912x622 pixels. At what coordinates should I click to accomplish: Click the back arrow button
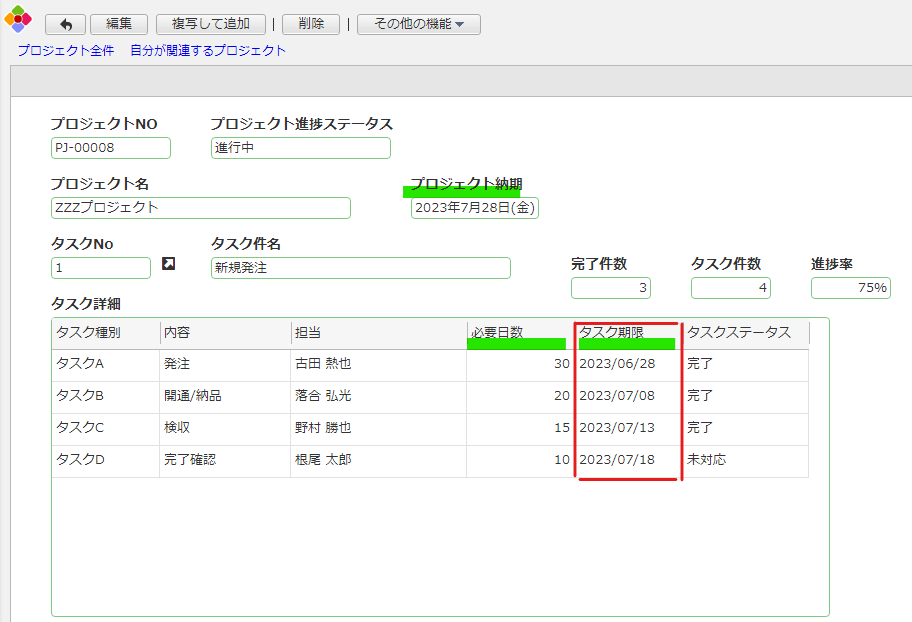(x=66, y=25)
